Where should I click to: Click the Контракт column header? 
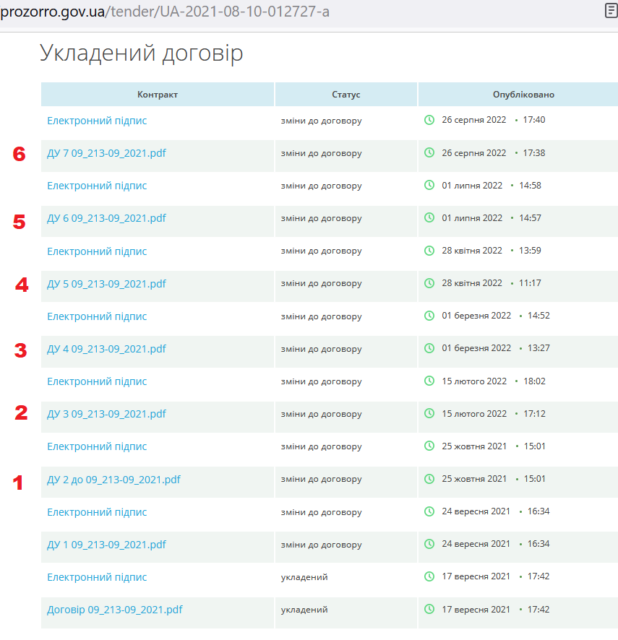click(157, 94)
